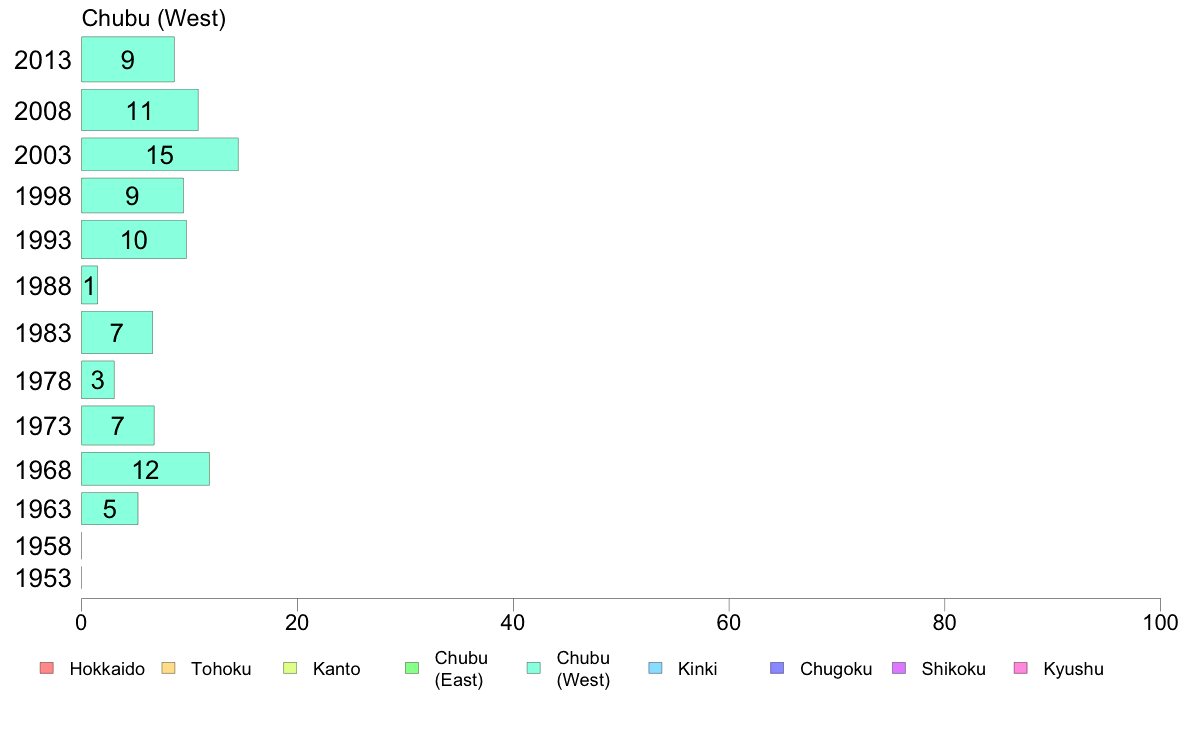Image resolution: width=1188 pixels, height=736 pixels.
Task: Click the Hokkaido legend color swatch
Action: click(x=47, y=668)
